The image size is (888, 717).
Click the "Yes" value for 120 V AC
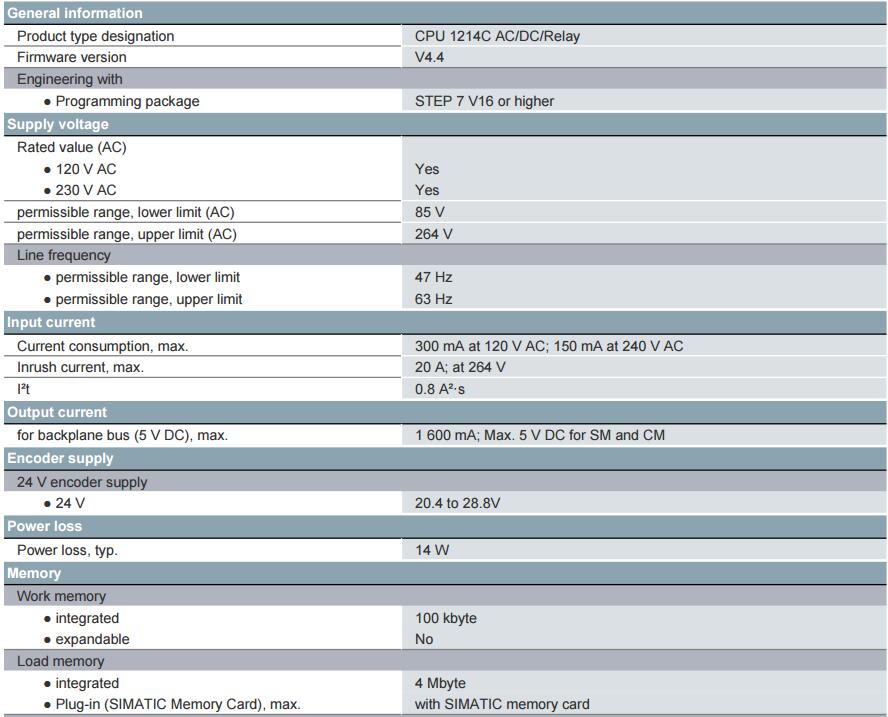click(x=427, y=169)
